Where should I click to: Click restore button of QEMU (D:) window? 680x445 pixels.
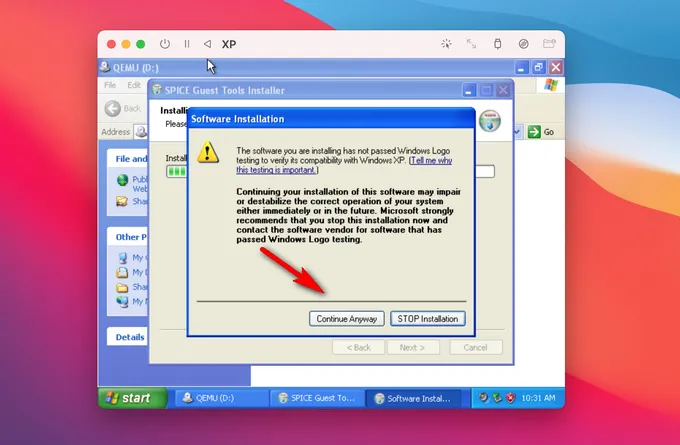(539, 68)
